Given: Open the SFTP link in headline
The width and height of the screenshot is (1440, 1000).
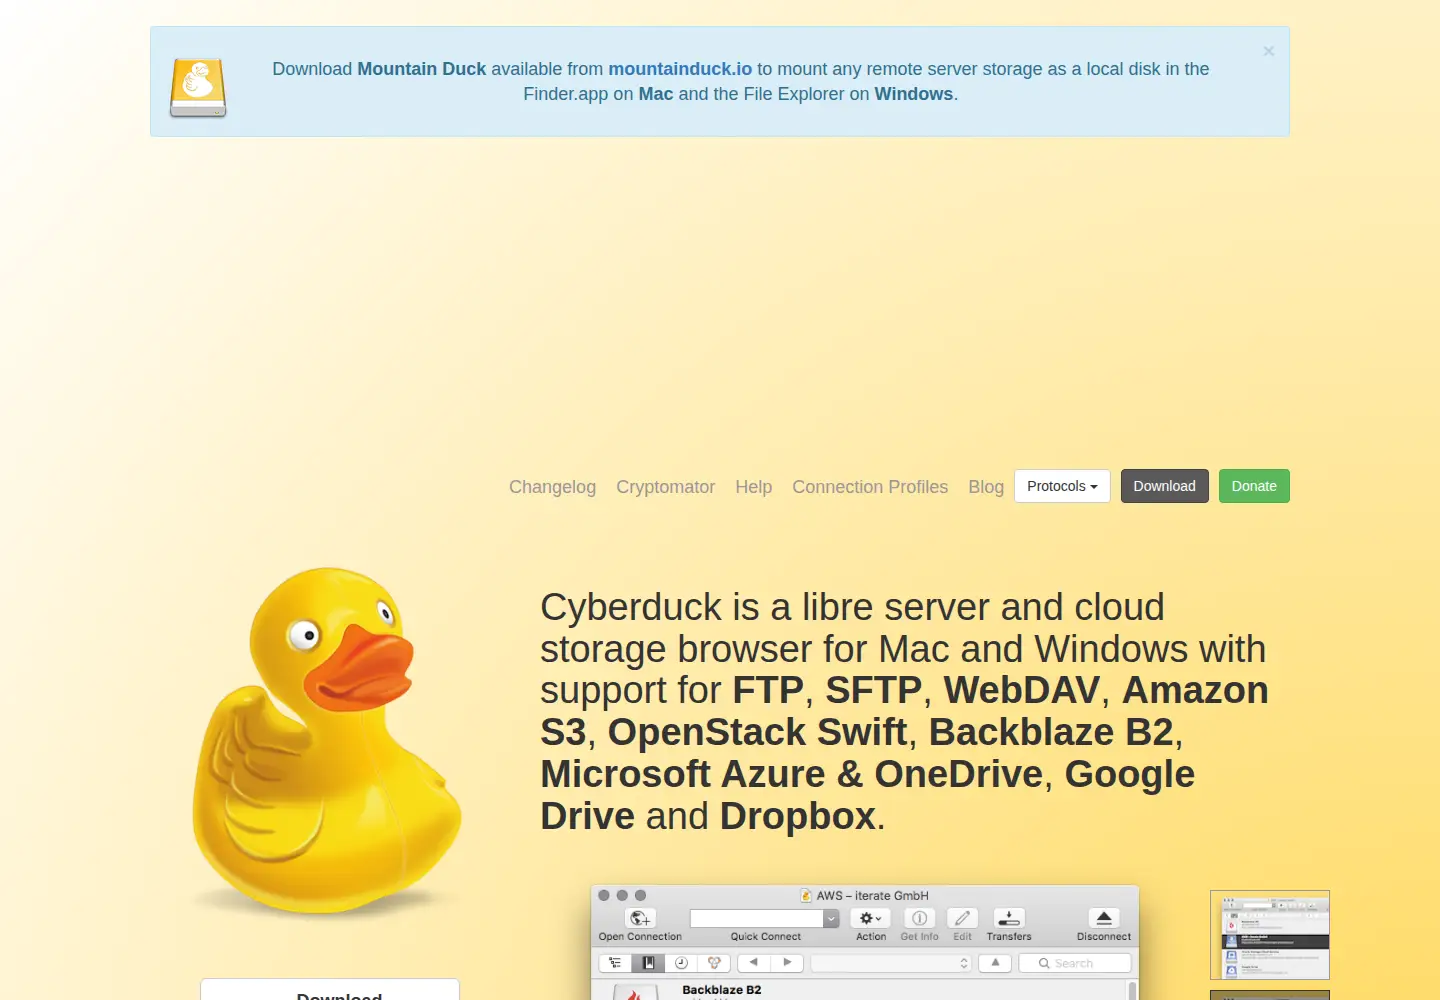Looking at the screenshot, I should pyautogui.click(x=873, y=691).
